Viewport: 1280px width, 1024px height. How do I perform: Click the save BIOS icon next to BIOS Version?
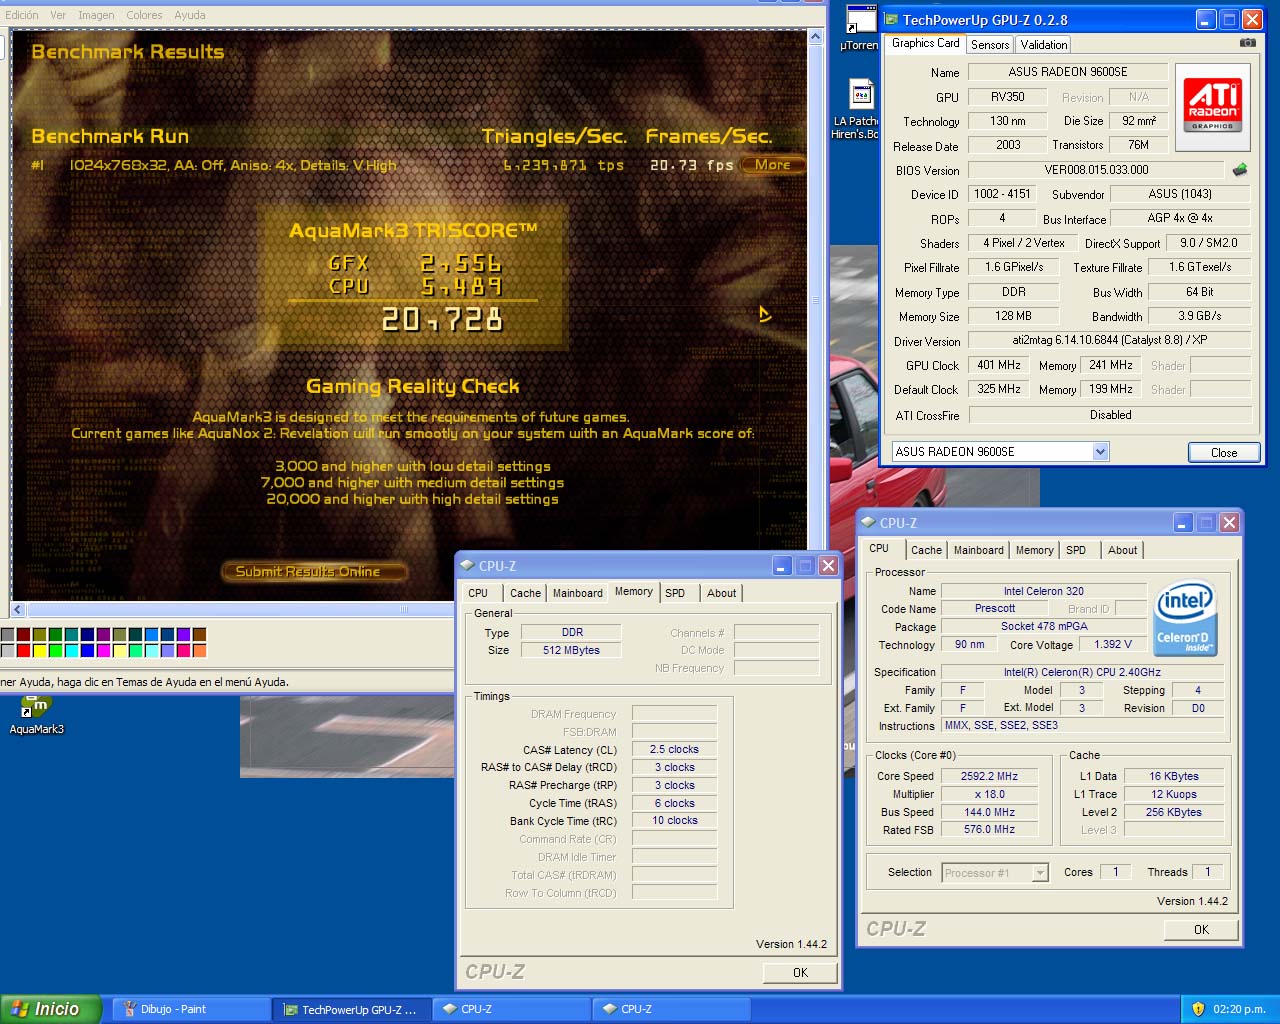click(1240, 170)
